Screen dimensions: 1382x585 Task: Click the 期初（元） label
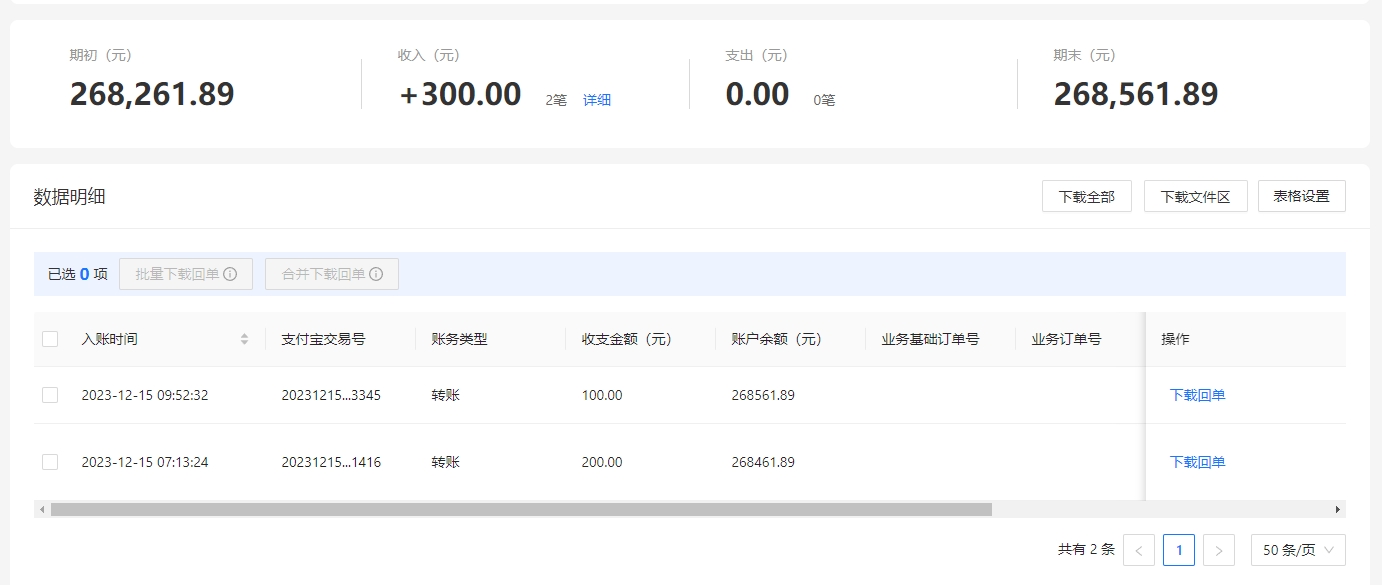[101, 56]
